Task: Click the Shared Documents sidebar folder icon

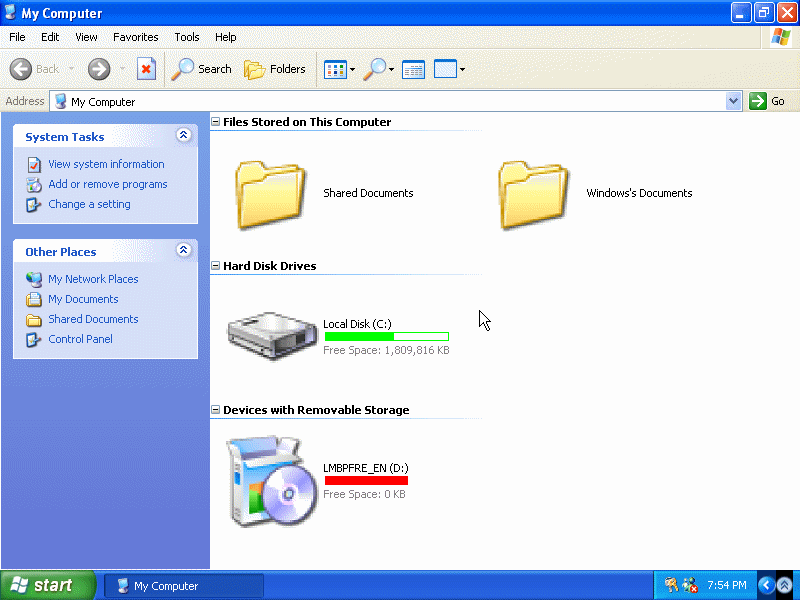Action: [x=34, y=320]
